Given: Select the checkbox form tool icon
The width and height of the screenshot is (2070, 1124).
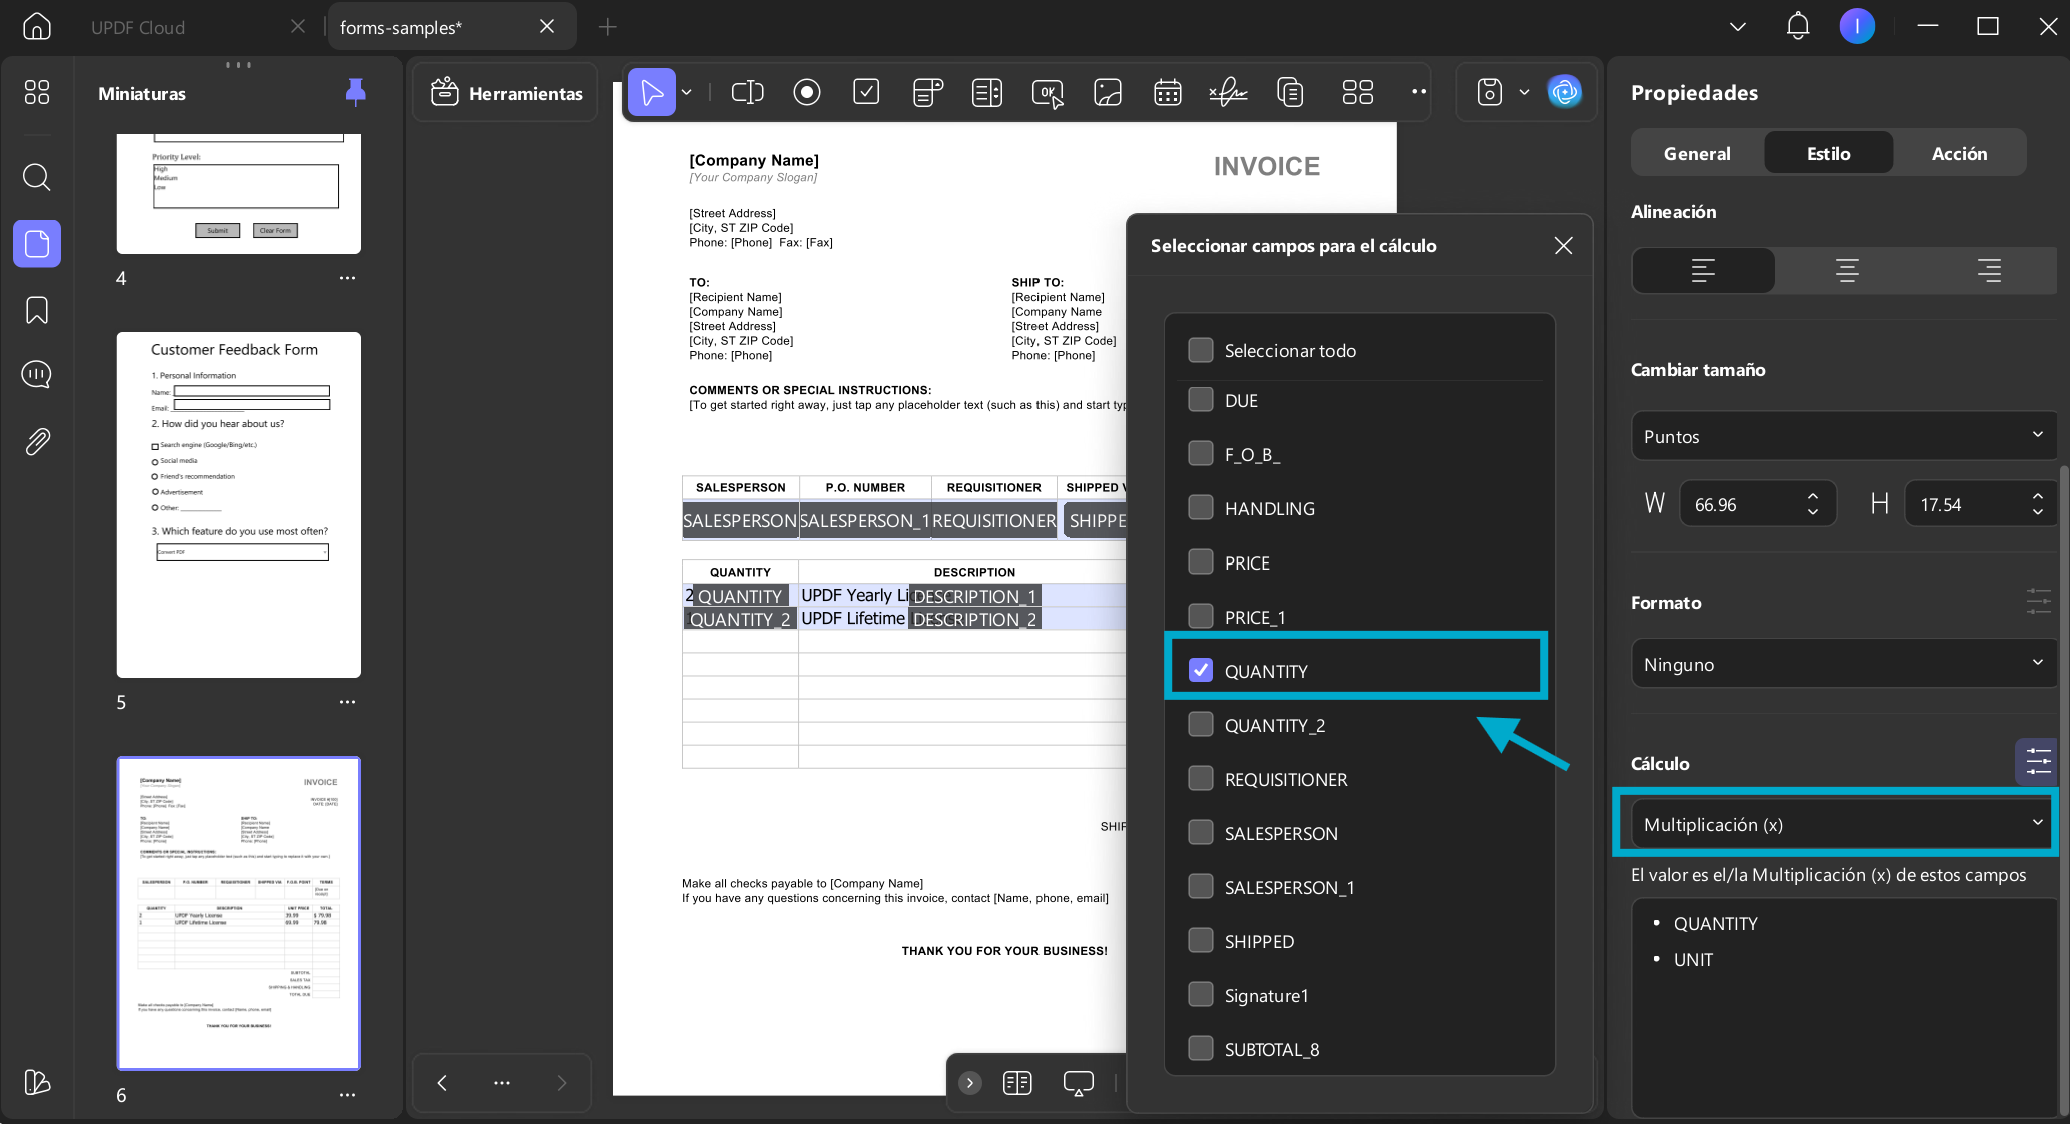Looking at the screenshot, I should 866,93.
